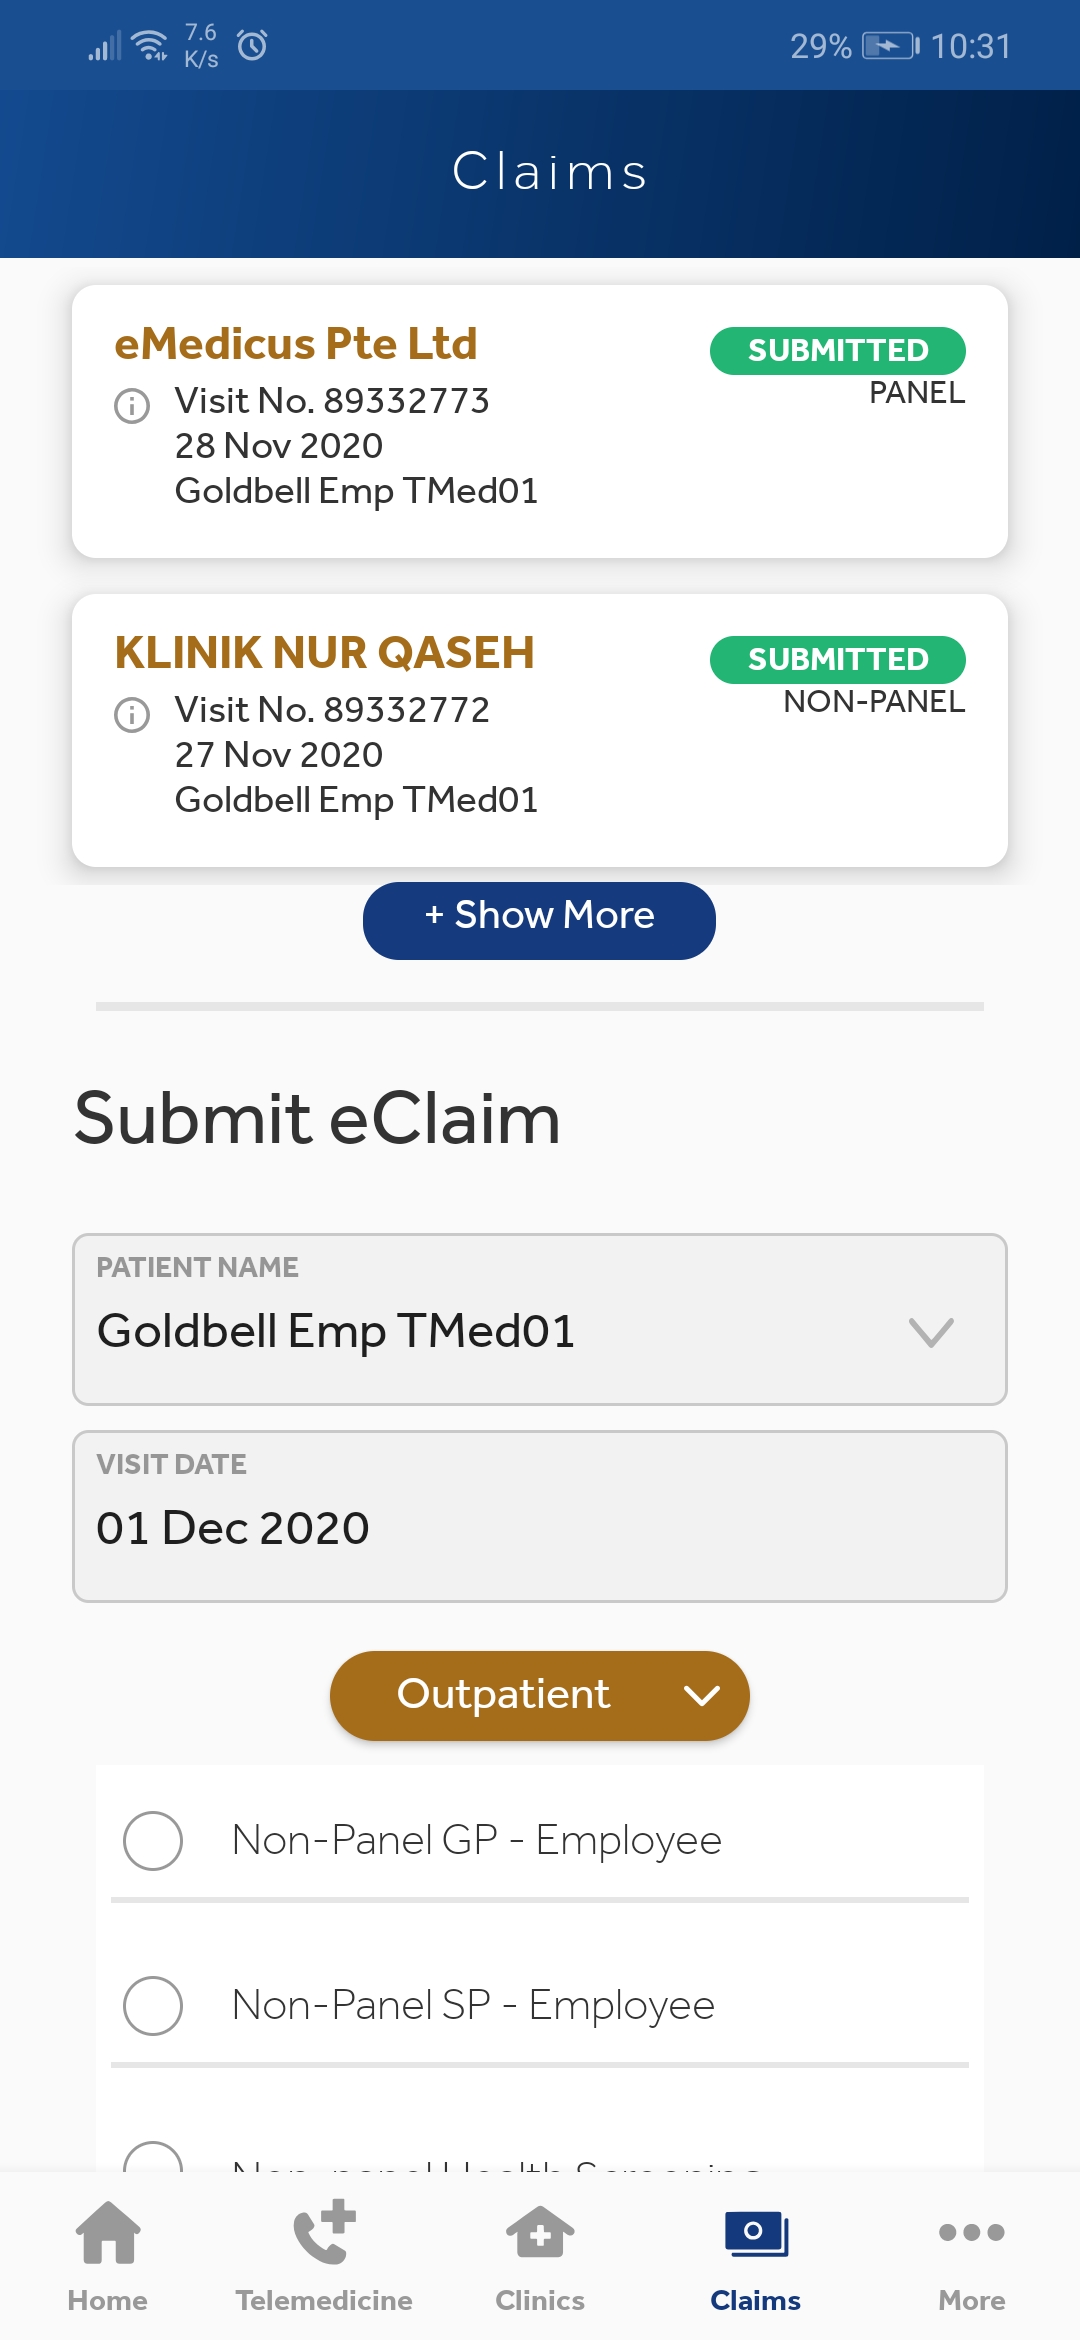Open the Outpatient claim type dropdown
1080x2340 pixels.
click(x=540, y=1696)
